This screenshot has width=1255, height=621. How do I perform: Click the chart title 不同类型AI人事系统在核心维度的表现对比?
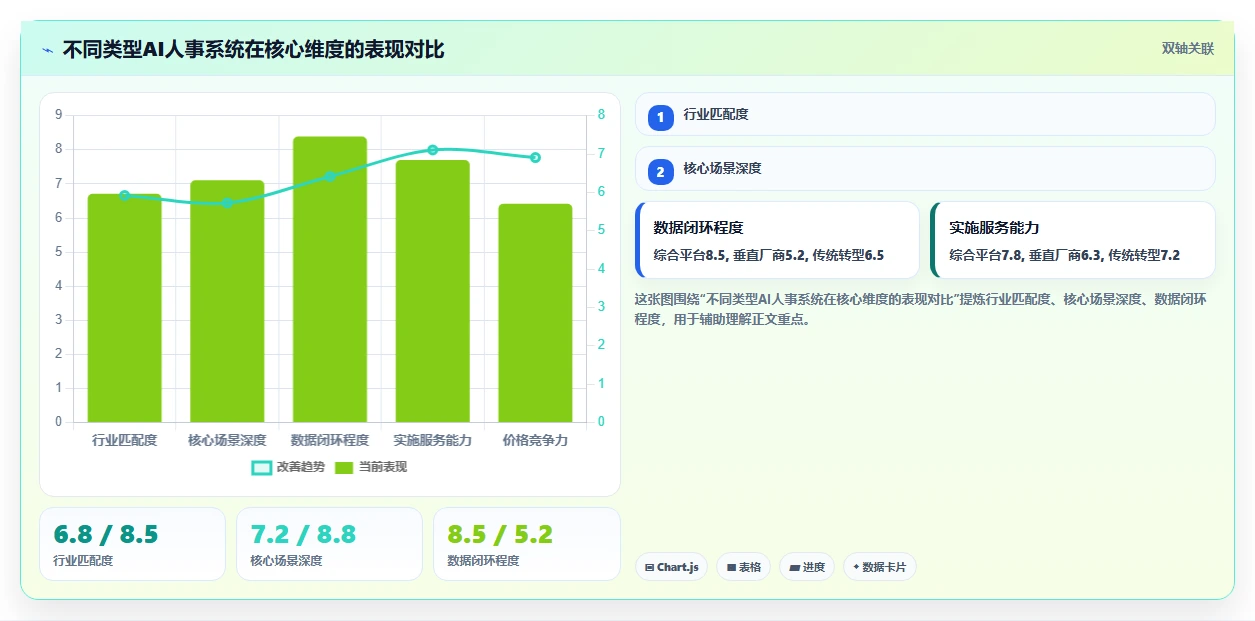tap(253, 50)
